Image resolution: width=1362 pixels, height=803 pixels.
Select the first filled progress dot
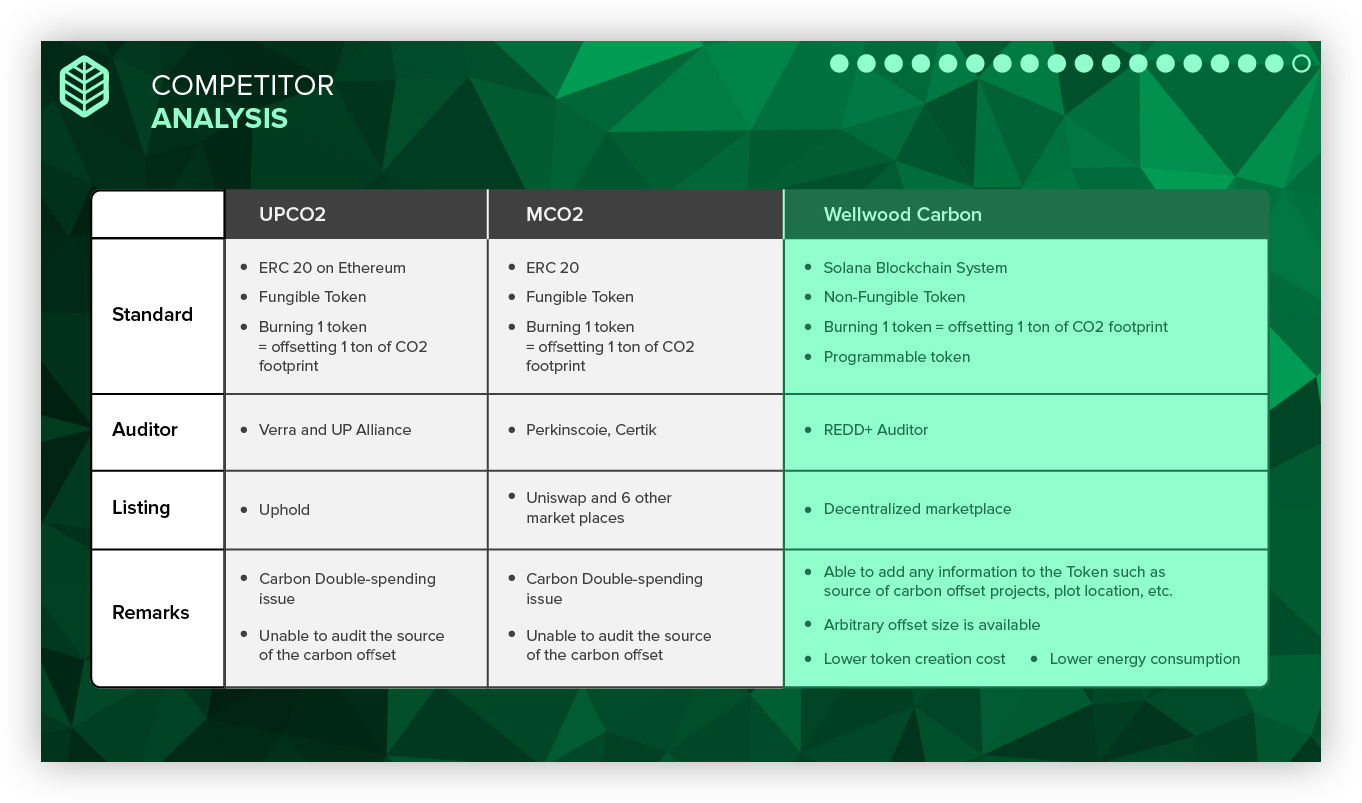tap(839, 64)
